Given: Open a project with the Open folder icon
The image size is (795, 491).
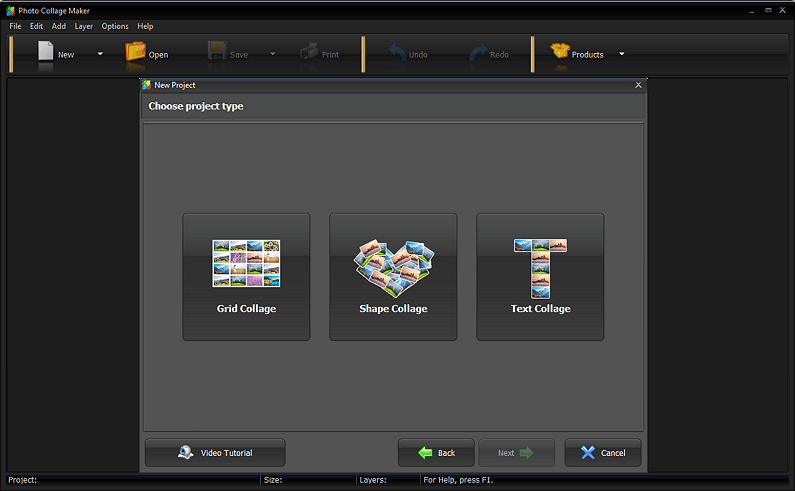Looking at the screenshot, I should (135, 51).
